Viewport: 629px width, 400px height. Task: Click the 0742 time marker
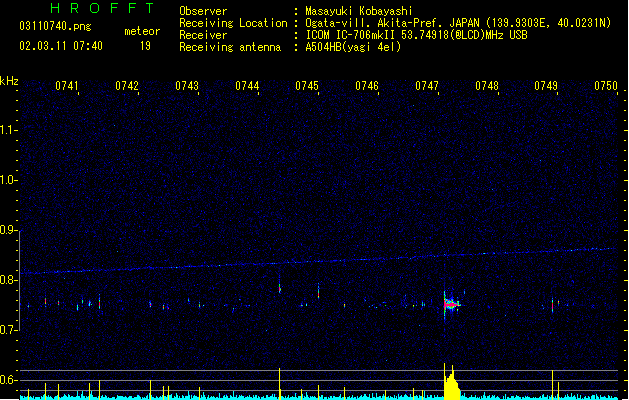click(x=127, y=86)
